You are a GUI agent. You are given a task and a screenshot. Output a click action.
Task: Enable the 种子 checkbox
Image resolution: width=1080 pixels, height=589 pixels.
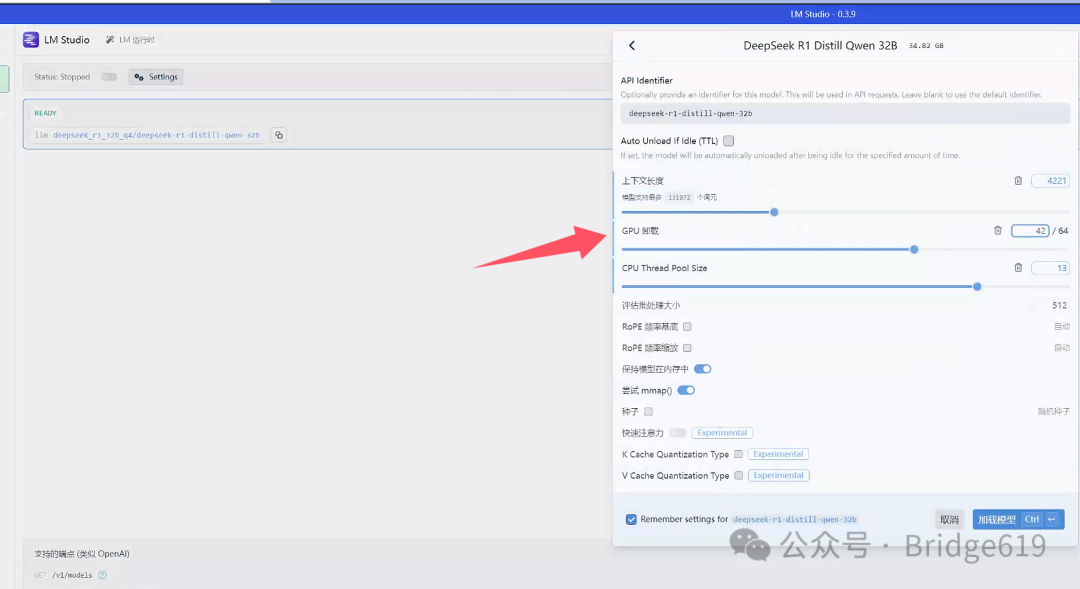click(648, 411)
